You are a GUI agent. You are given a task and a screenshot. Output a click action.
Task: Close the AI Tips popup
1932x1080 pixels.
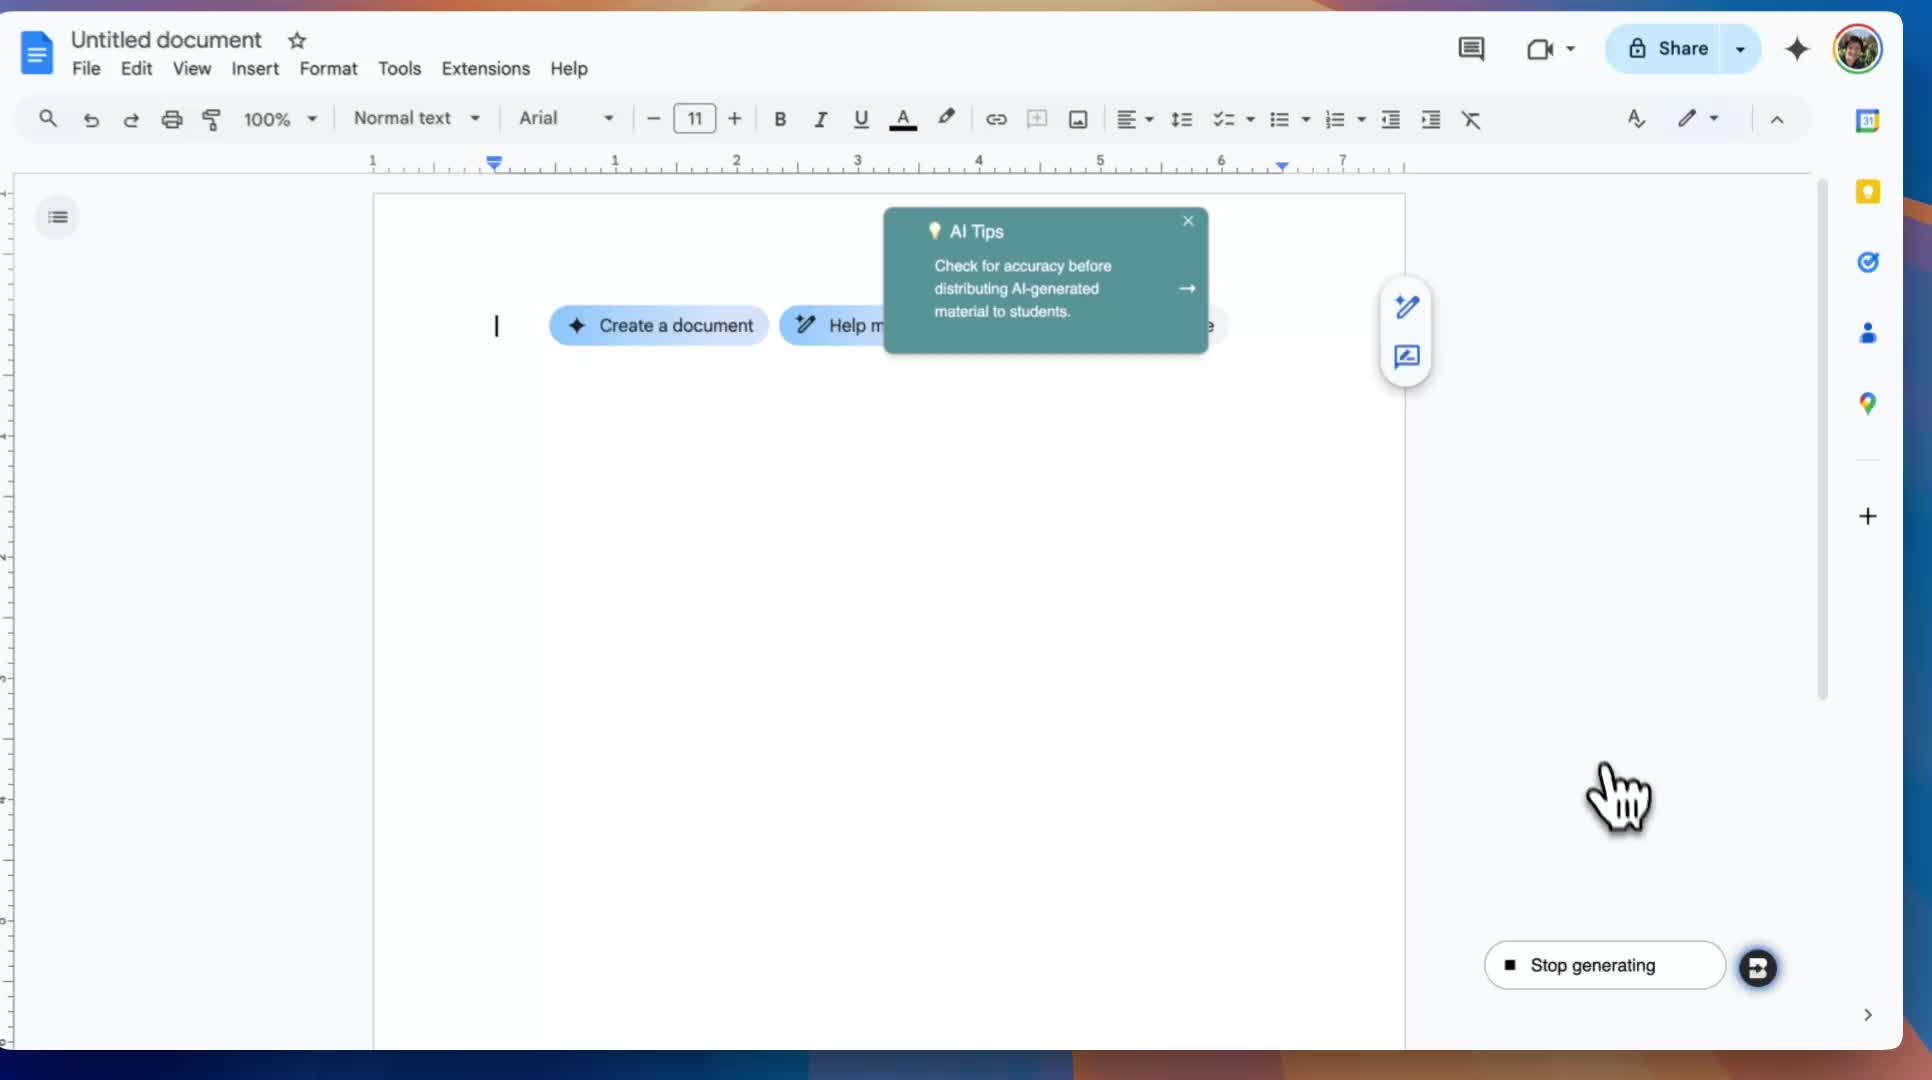click(x=1188, y=221)
